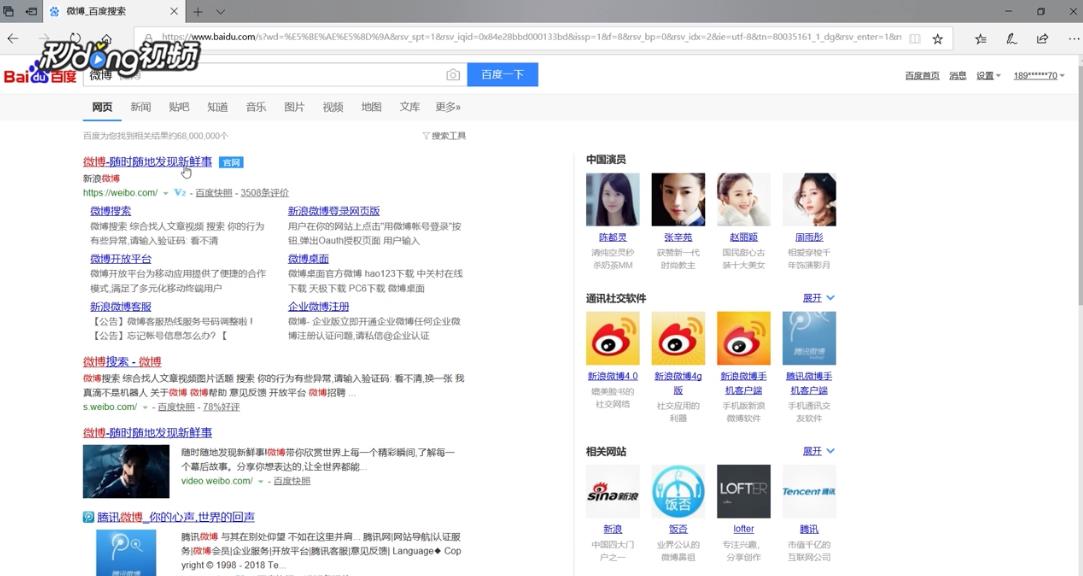Image resolution: width=1083 pixels, height=576 pixels.
Task: Switch to the 音乐 tab
Action: [256, 107]
